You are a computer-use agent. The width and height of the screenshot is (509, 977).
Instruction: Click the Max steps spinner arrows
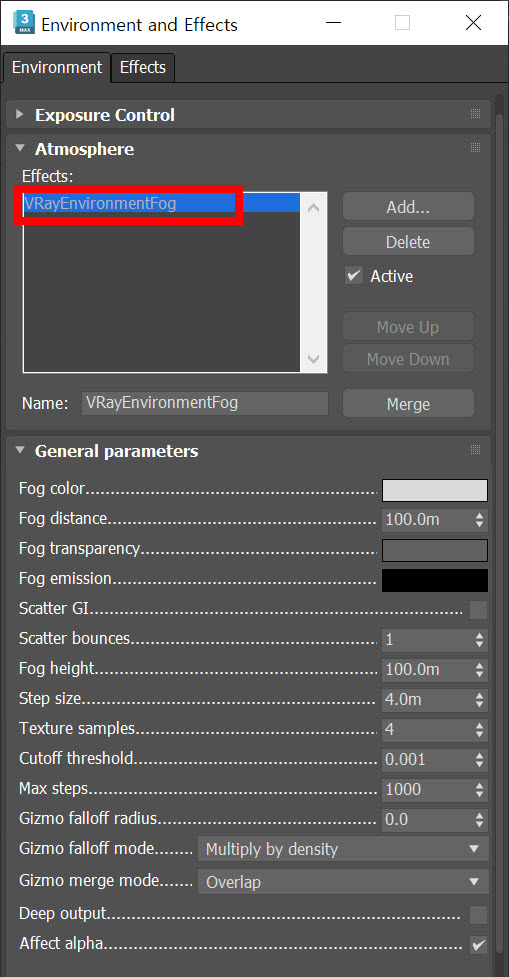tap(479, 789)
